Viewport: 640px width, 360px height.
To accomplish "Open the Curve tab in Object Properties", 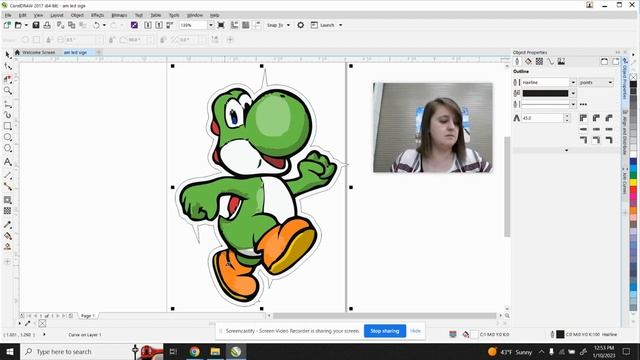I will [550, 62].
